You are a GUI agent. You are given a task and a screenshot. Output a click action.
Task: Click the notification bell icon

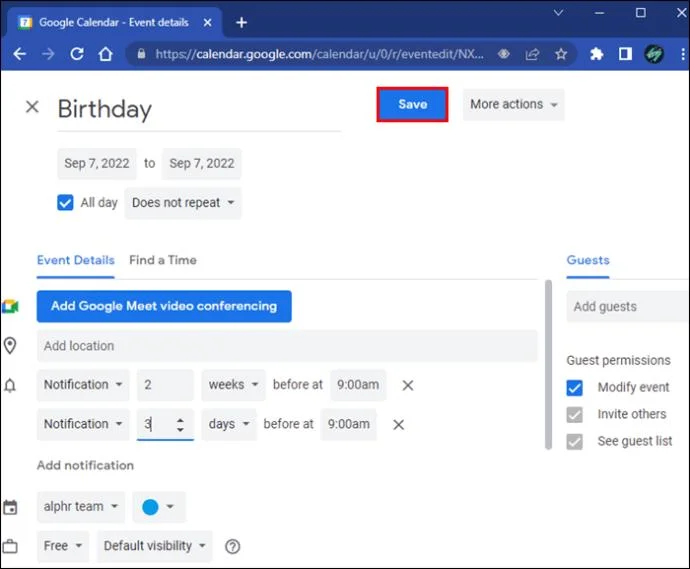coord(10,385)
